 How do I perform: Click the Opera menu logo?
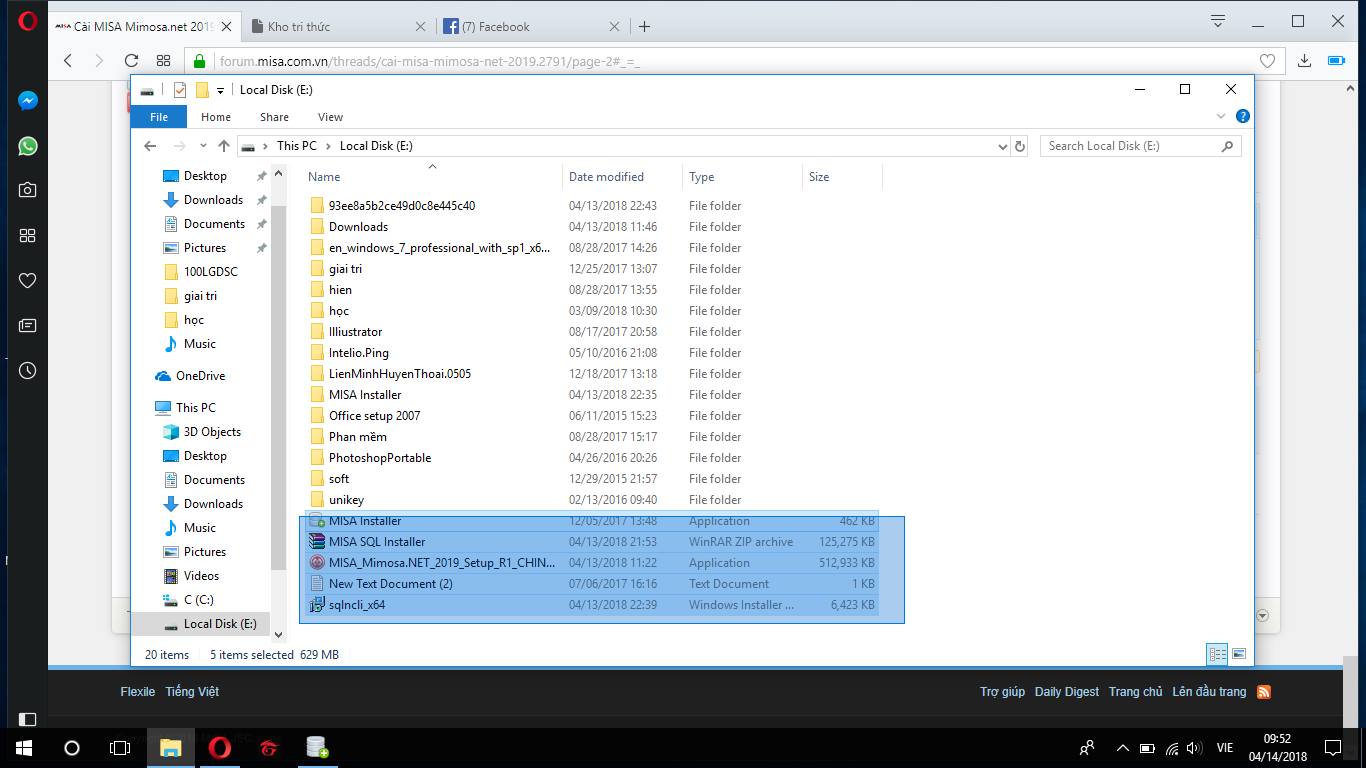pos(28,21)
